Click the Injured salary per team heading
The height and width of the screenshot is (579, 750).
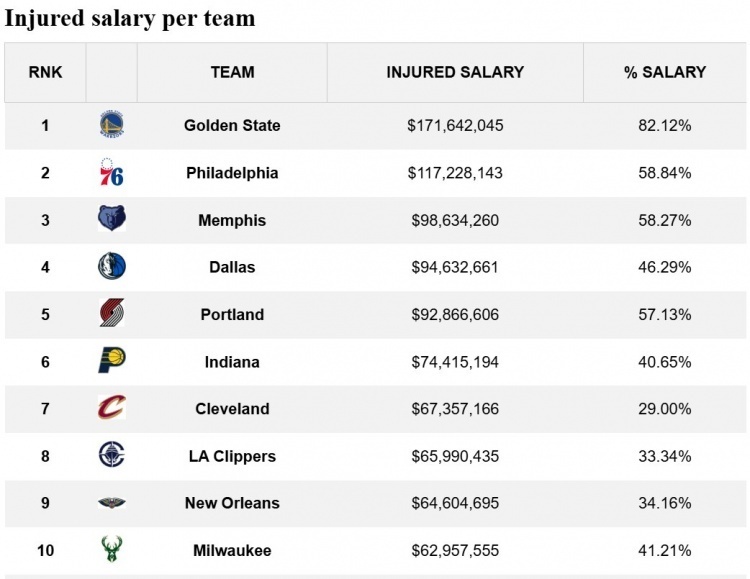pyautogui.click(x=130, y=18)
